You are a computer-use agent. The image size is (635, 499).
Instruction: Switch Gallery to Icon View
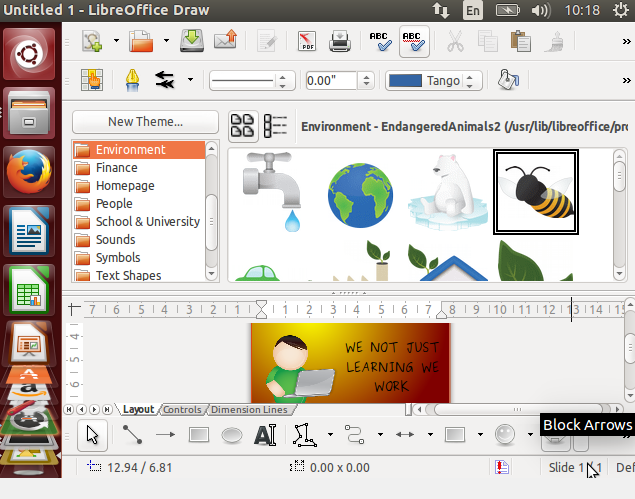tap(243, 126)
